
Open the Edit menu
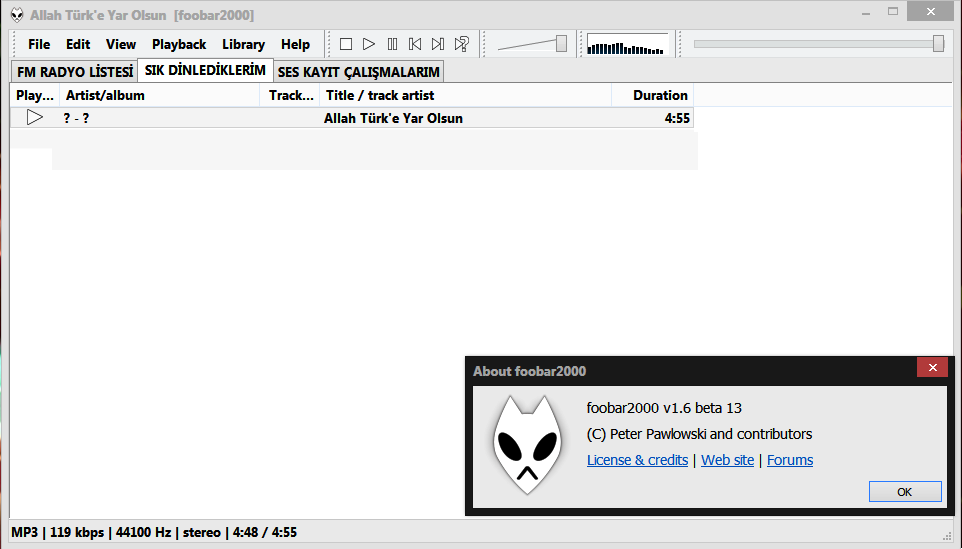[78, 44]
